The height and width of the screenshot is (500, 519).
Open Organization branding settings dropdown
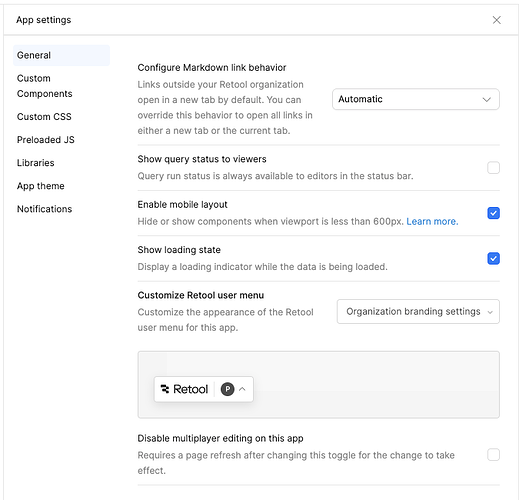418,311
